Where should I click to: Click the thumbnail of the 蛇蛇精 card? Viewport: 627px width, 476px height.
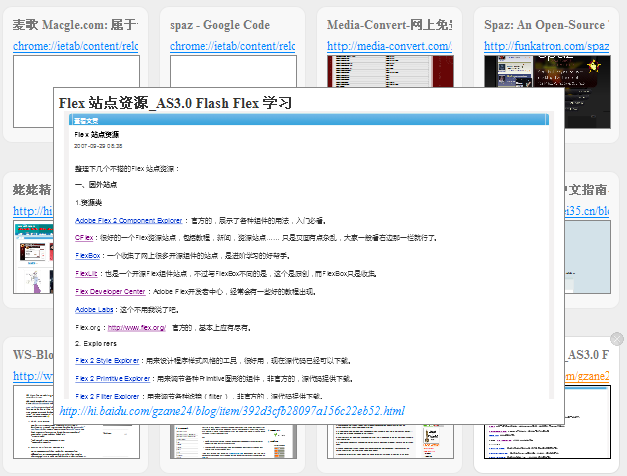(x=33, y=257)
